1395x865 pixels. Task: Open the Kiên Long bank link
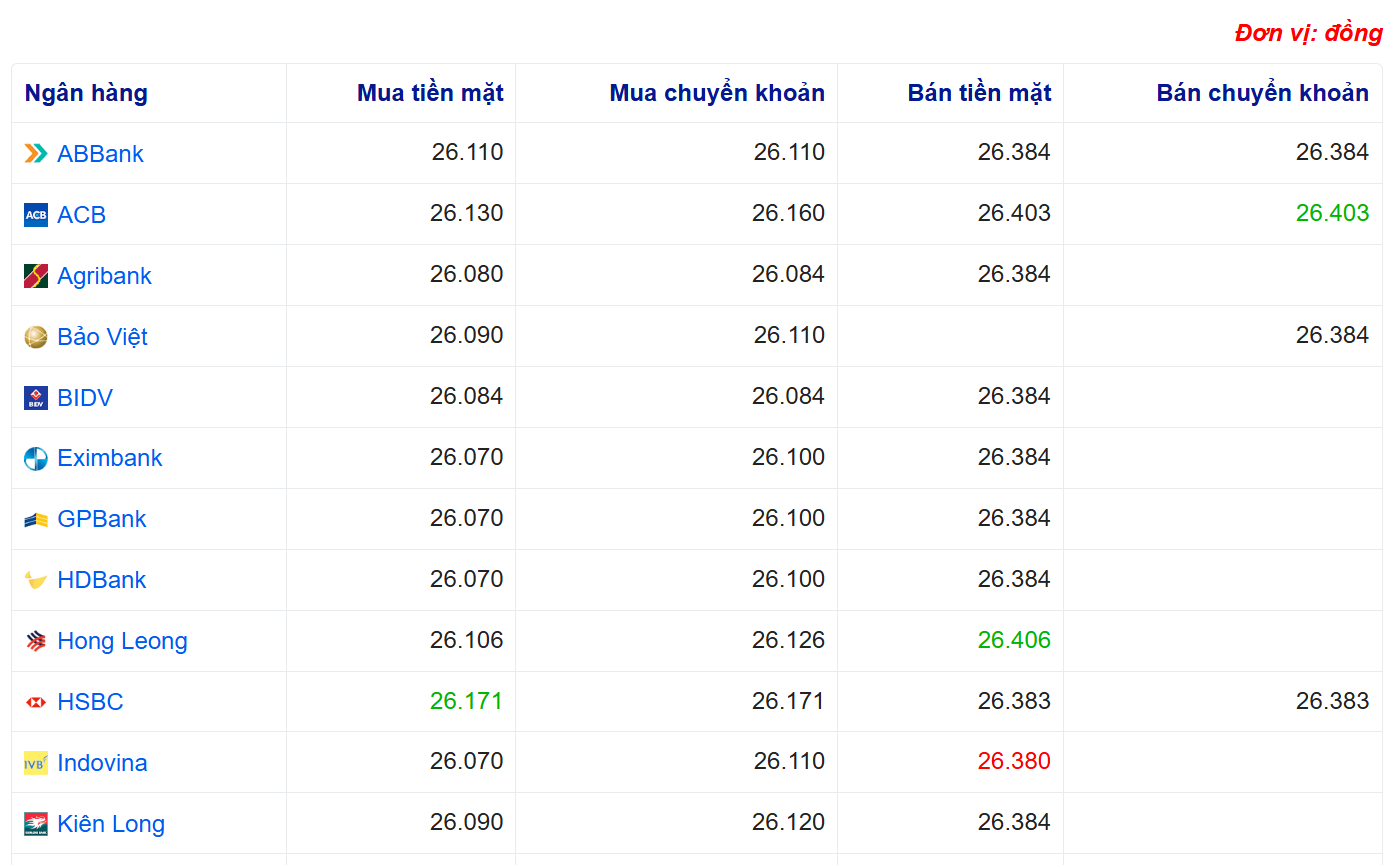point(110,824)
